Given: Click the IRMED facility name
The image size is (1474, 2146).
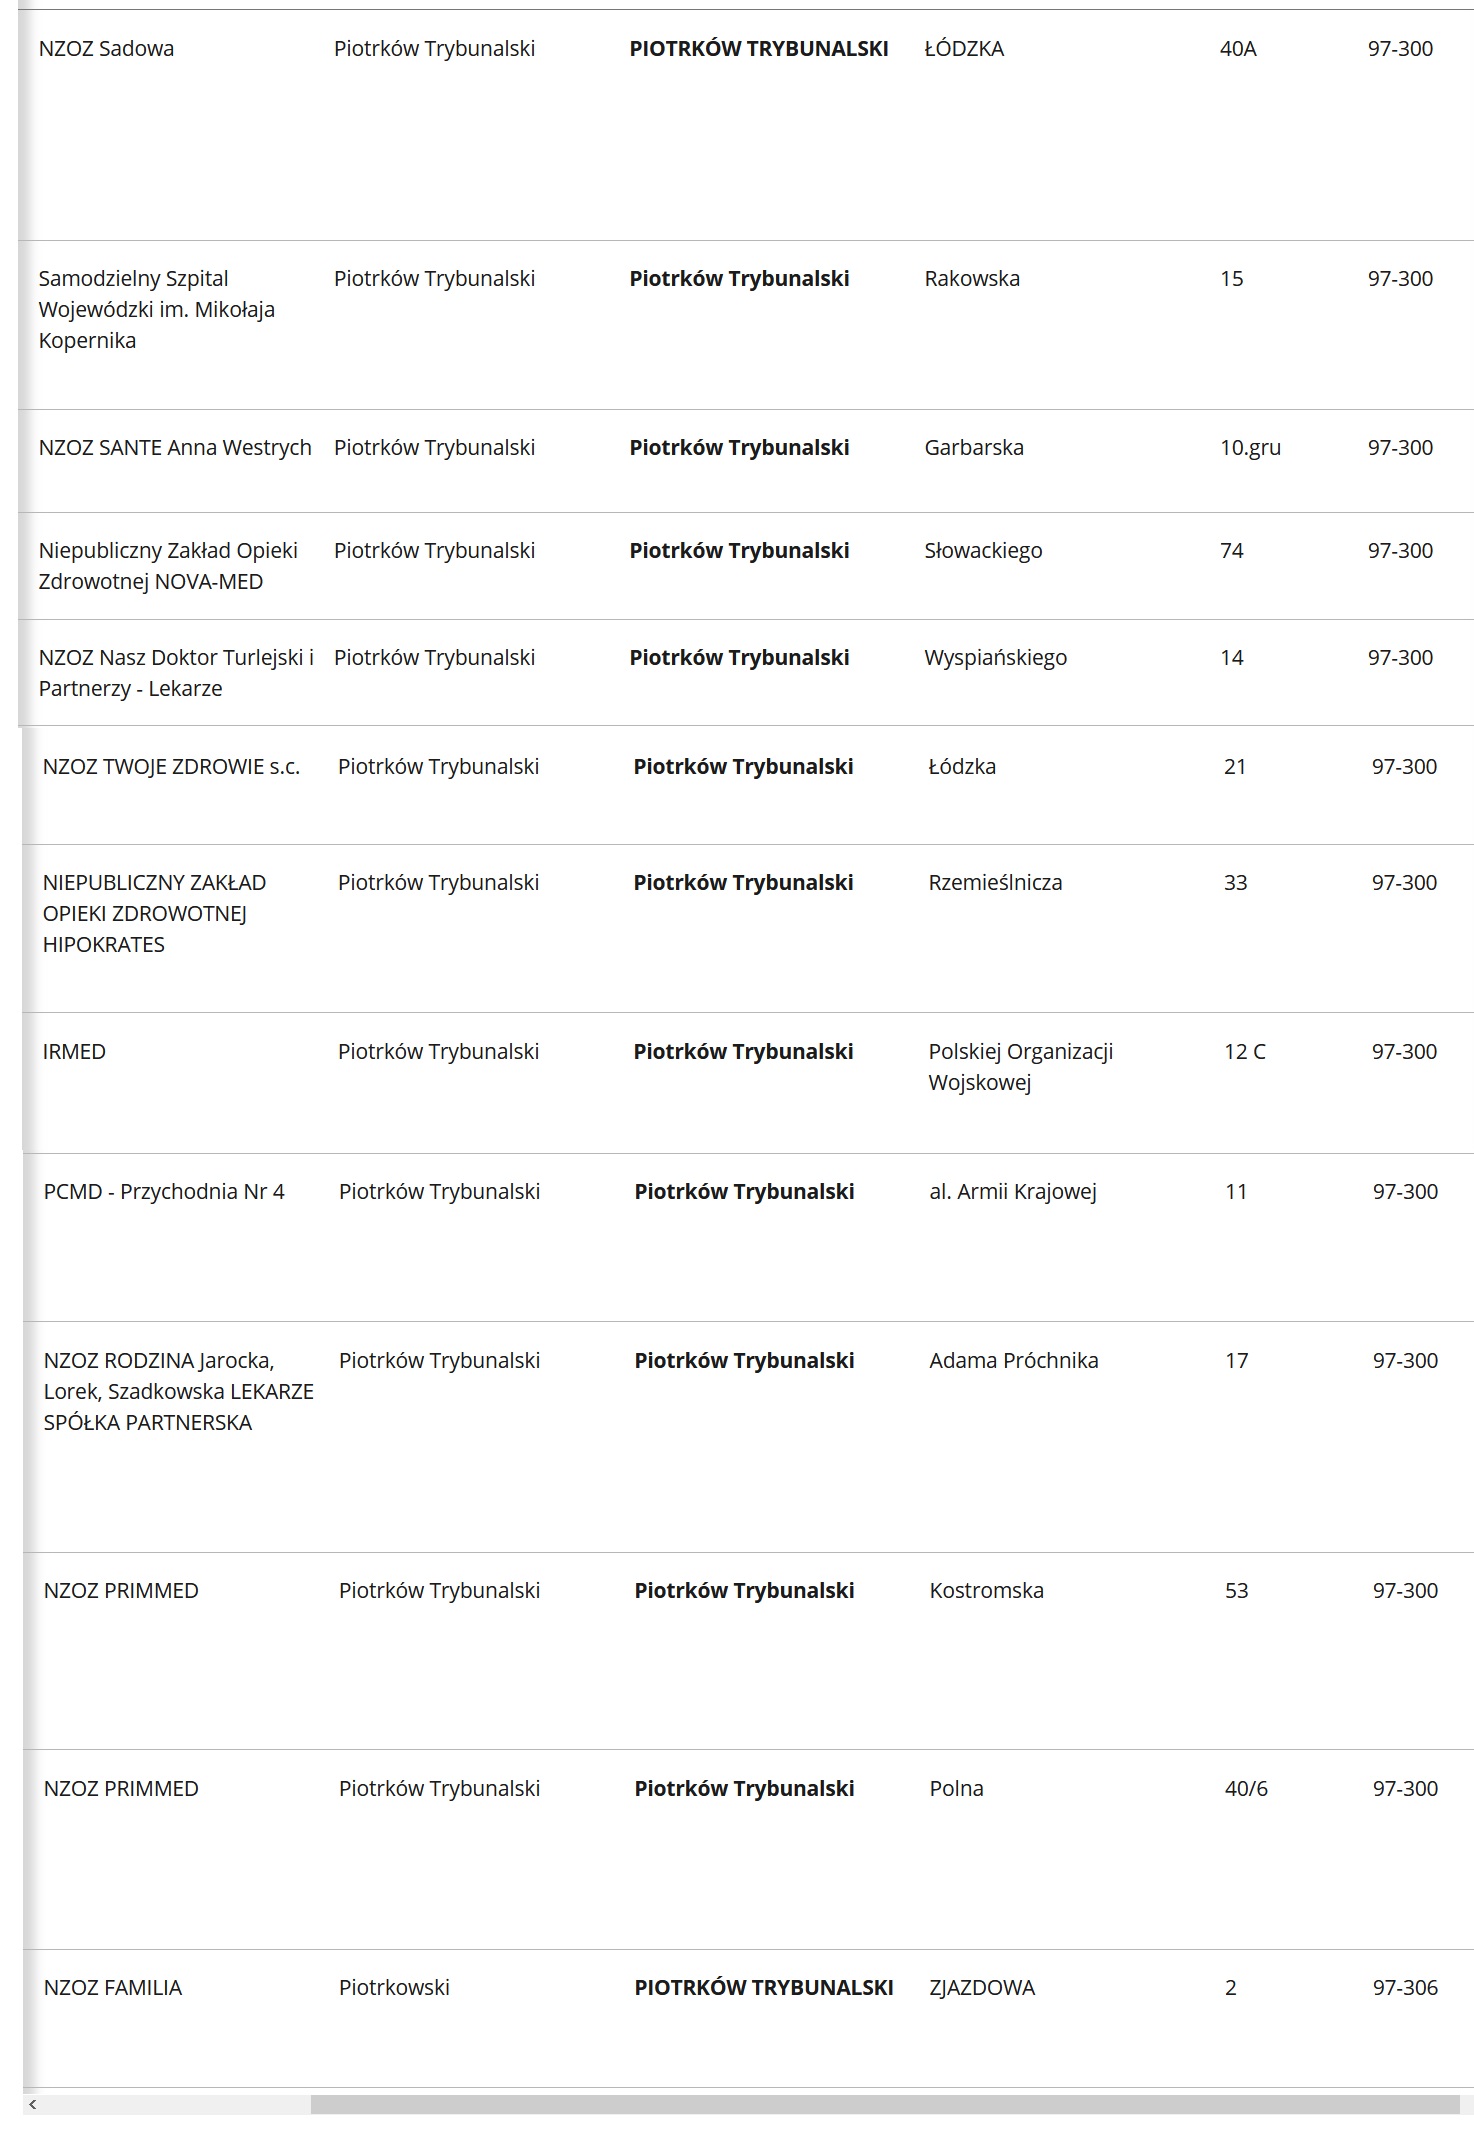Looking at the screenshot, I should [x=74, y=1052].
